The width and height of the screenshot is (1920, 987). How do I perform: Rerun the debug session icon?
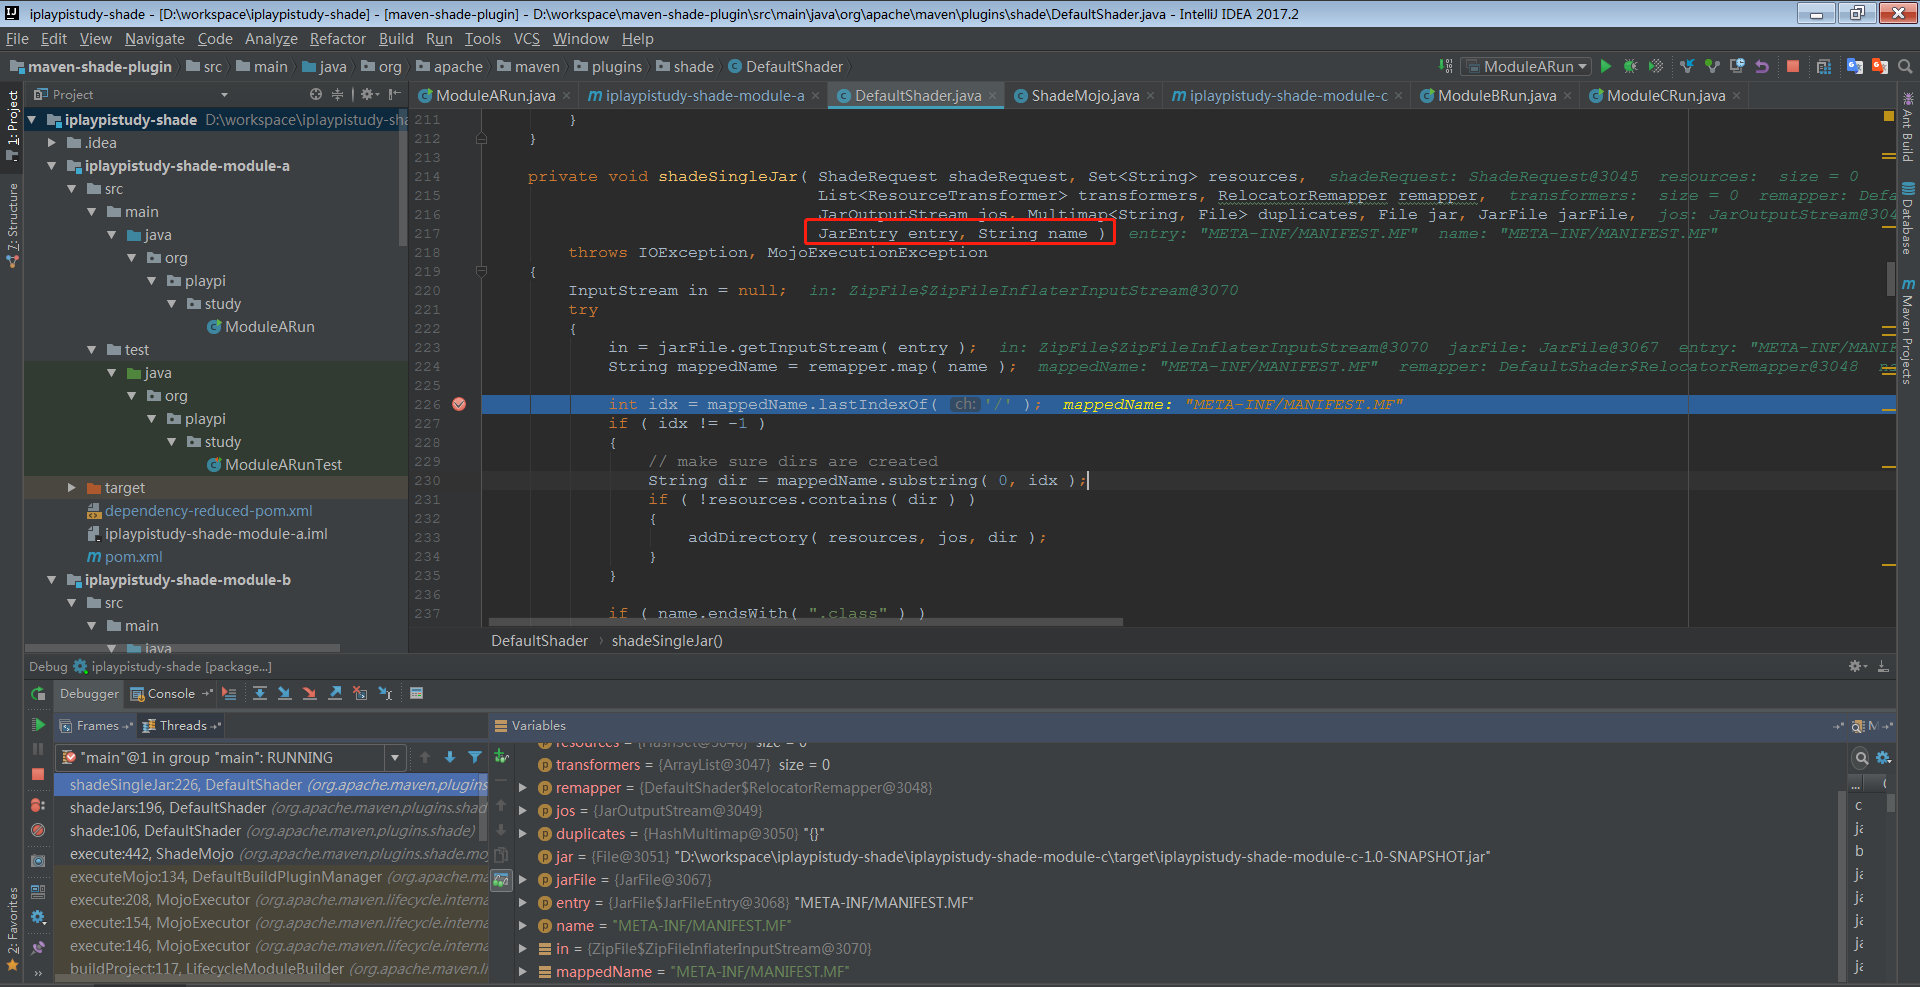click(38, 693)
